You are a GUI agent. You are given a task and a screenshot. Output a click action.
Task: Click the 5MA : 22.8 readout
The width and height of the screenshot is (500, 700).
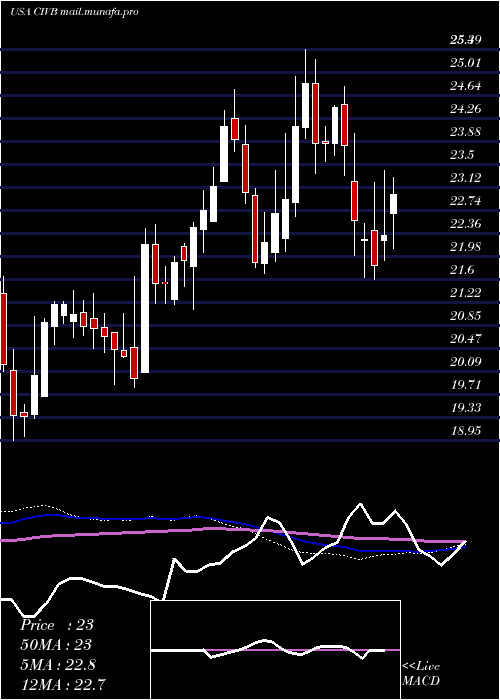tap(58, 664)
